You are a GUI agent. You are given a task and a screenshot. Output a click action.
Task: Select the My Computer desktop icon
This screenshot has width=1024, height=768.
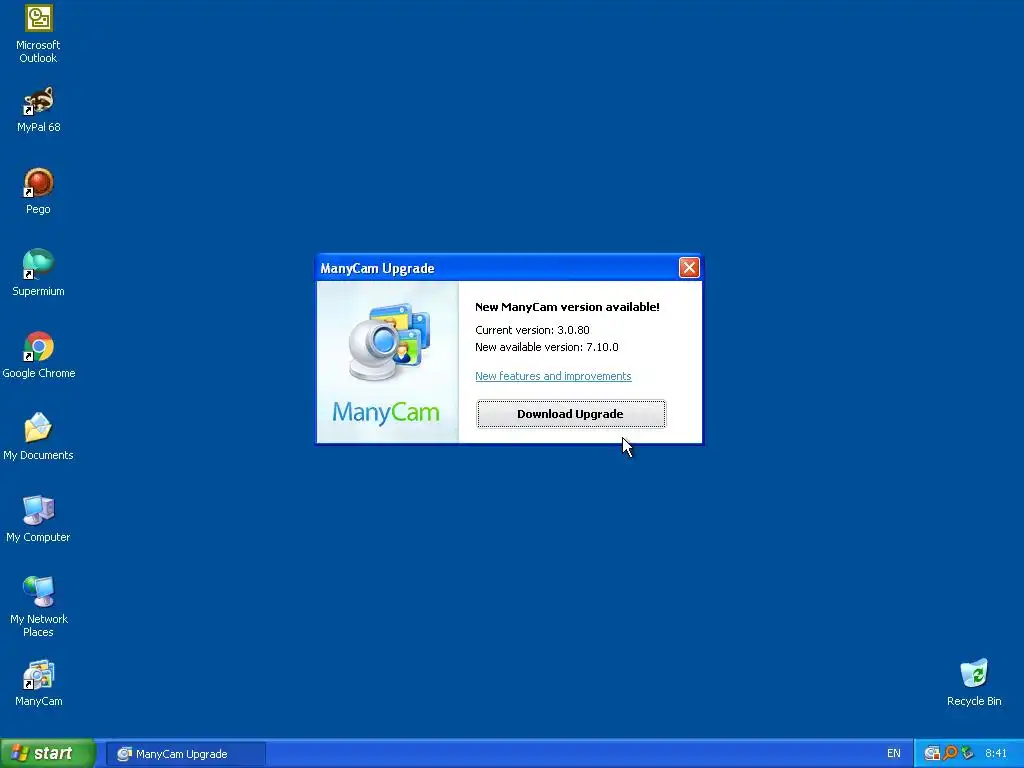point(38,520)
